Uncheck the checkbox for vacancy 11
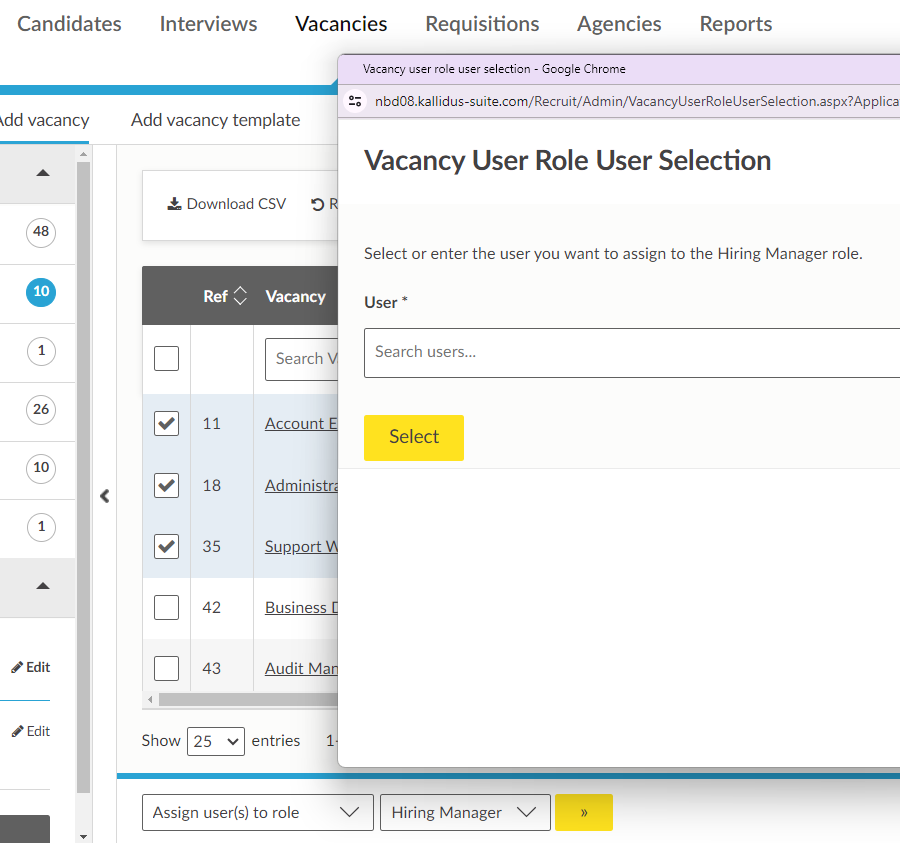The width and height of the screenshot is (900, 843). point(166,424)
